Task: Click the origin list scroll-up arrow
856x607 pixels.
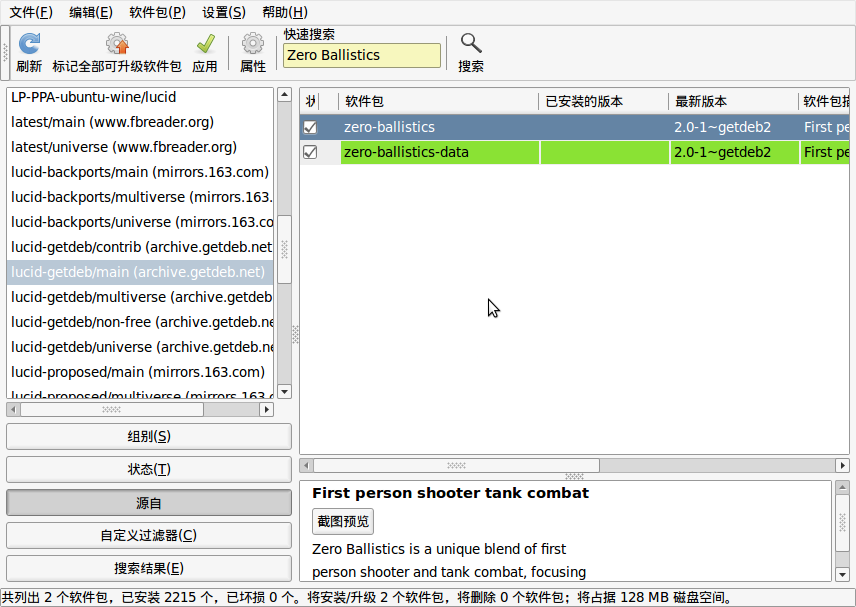Action: 284,94
